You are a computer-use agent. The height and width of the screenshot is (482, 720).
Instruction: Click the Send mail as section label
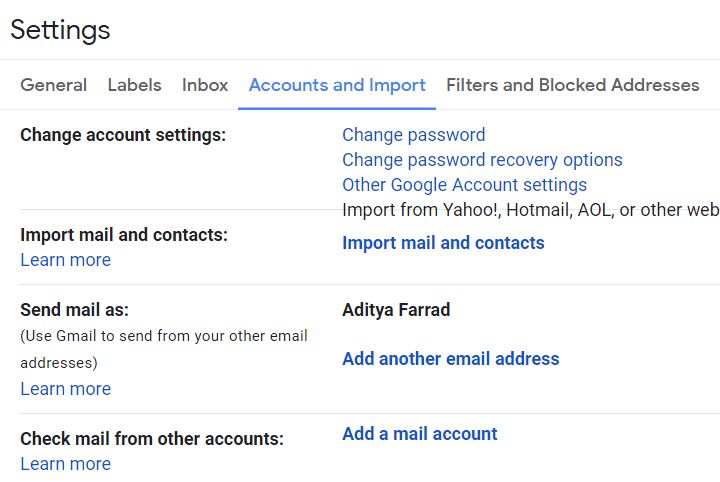(x=74, y=310)
